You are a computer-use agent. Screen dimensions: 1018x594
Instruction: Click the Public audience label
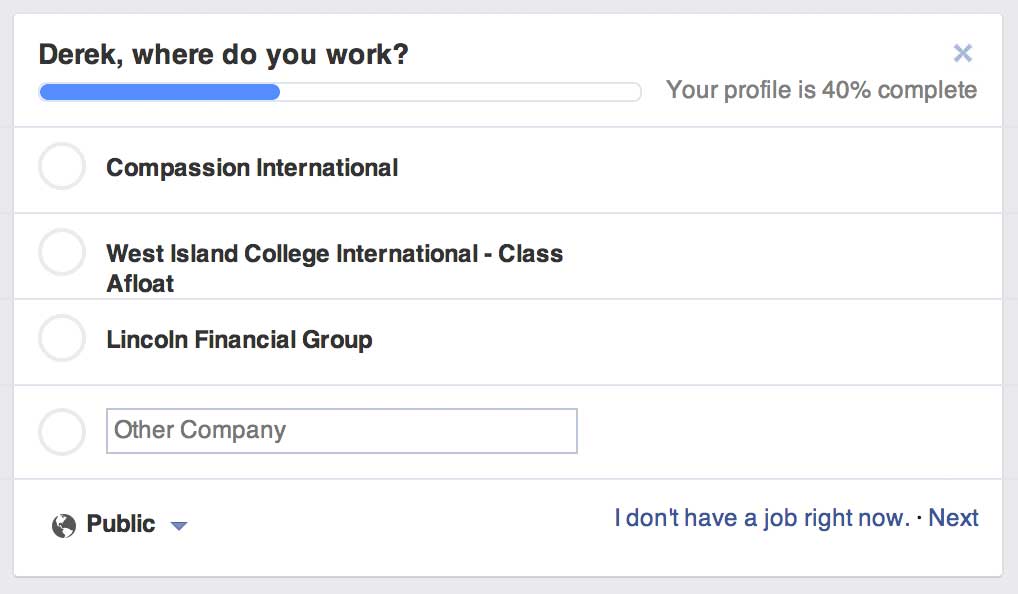pyautogui.click(x=121, y=524)
